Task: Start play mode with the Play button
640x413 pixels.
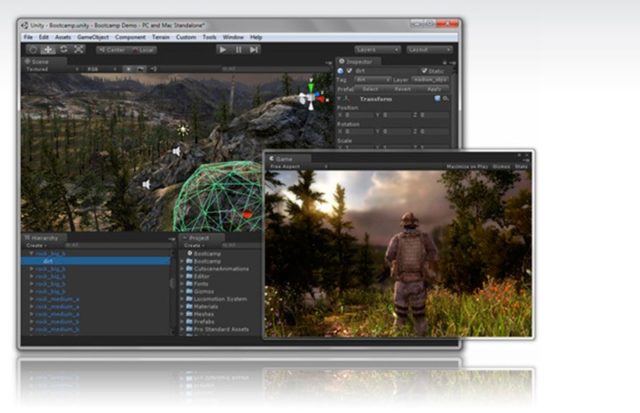Action: point(222,50)
